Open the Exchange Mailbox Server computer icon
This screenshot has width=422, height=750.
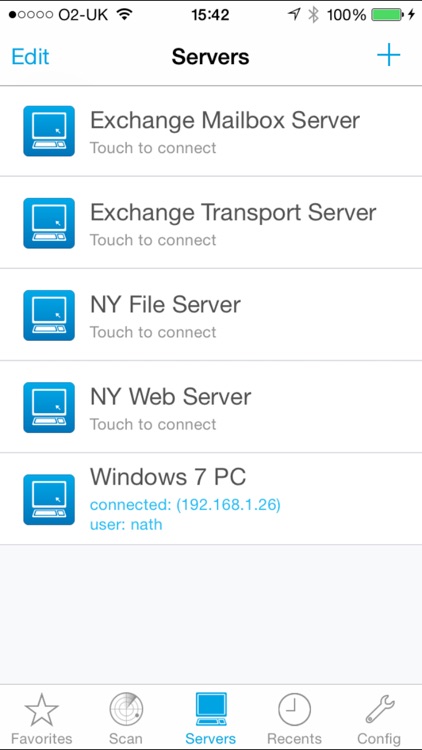49,131
